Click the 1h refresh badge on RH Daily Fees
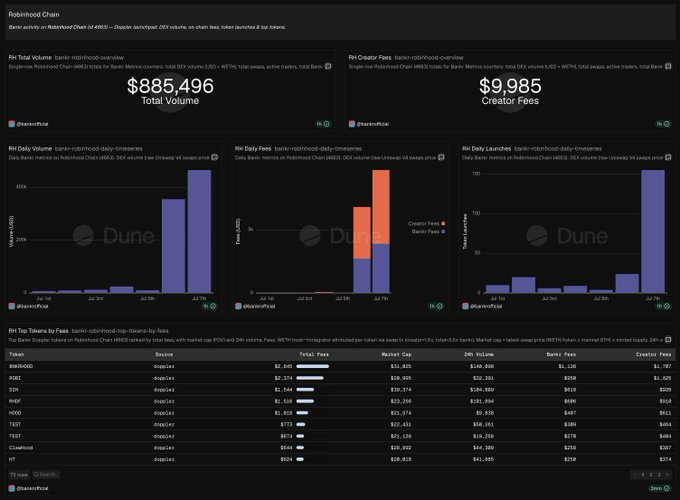The image size is (680, 500). point(436,306)
